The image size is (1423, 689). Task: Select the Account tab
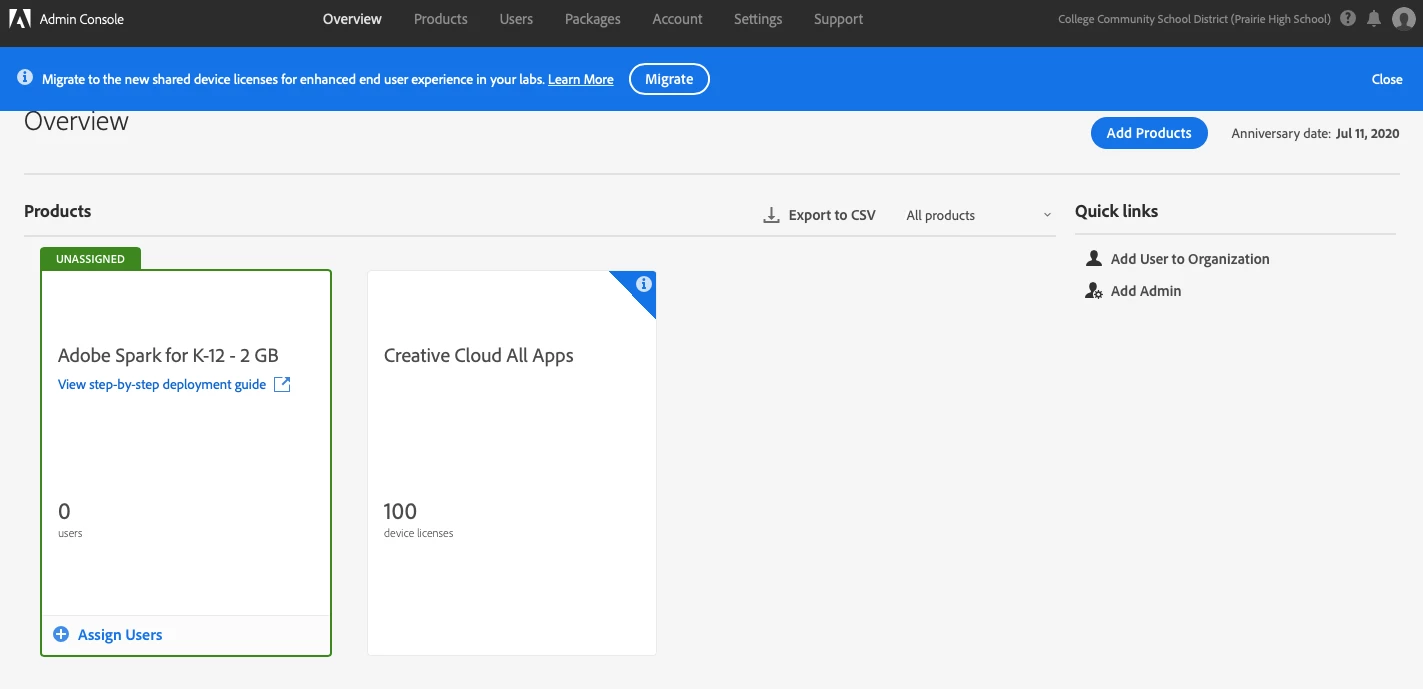(x=677, y=19)
